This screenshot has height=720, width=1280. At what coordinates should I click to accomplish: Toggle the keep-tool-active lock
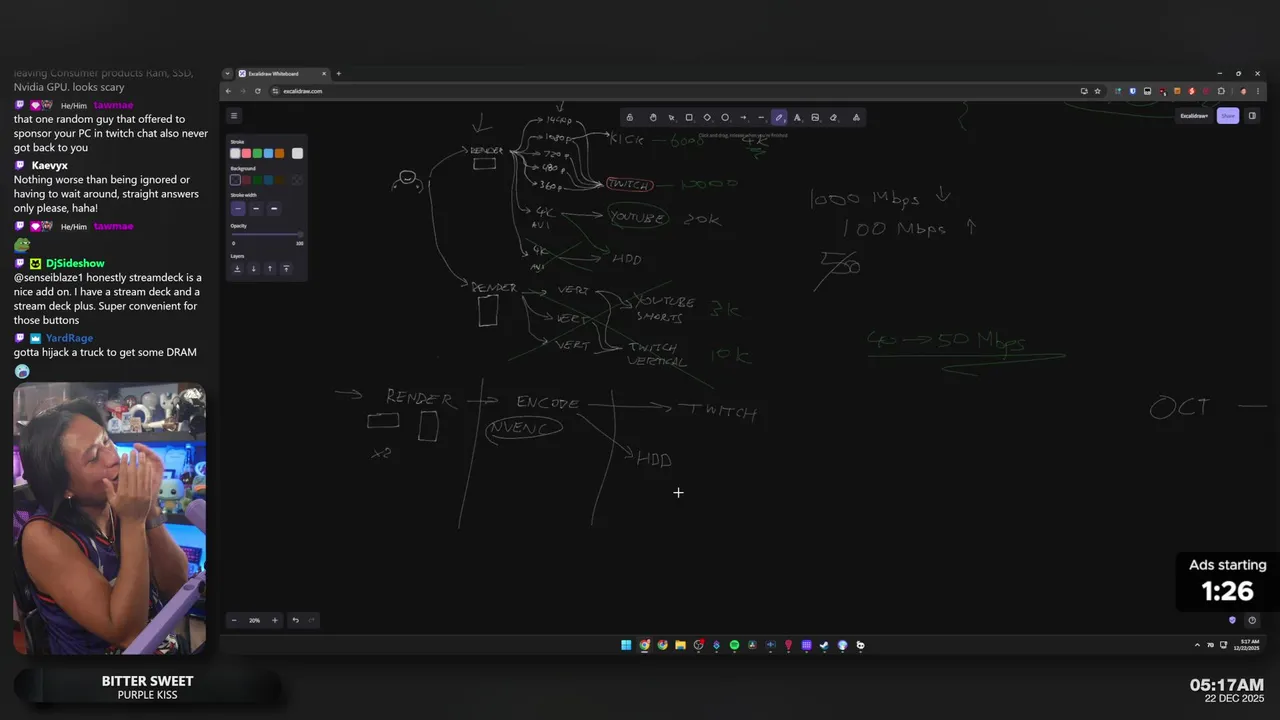[x=629, y=117]
